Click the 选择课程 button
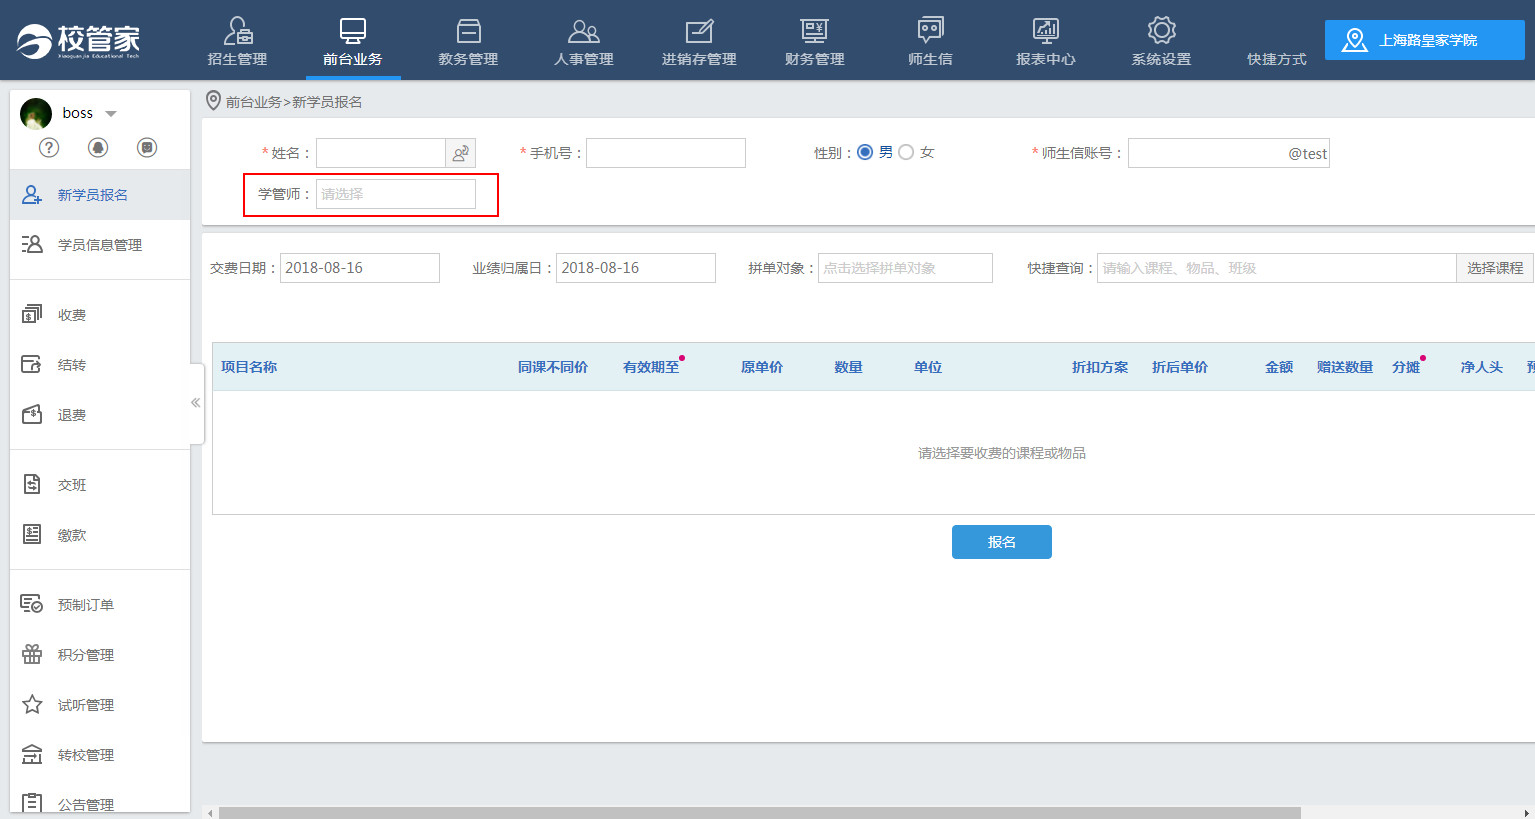This screenshot has height=819, width=1535. click(1494, 268)
